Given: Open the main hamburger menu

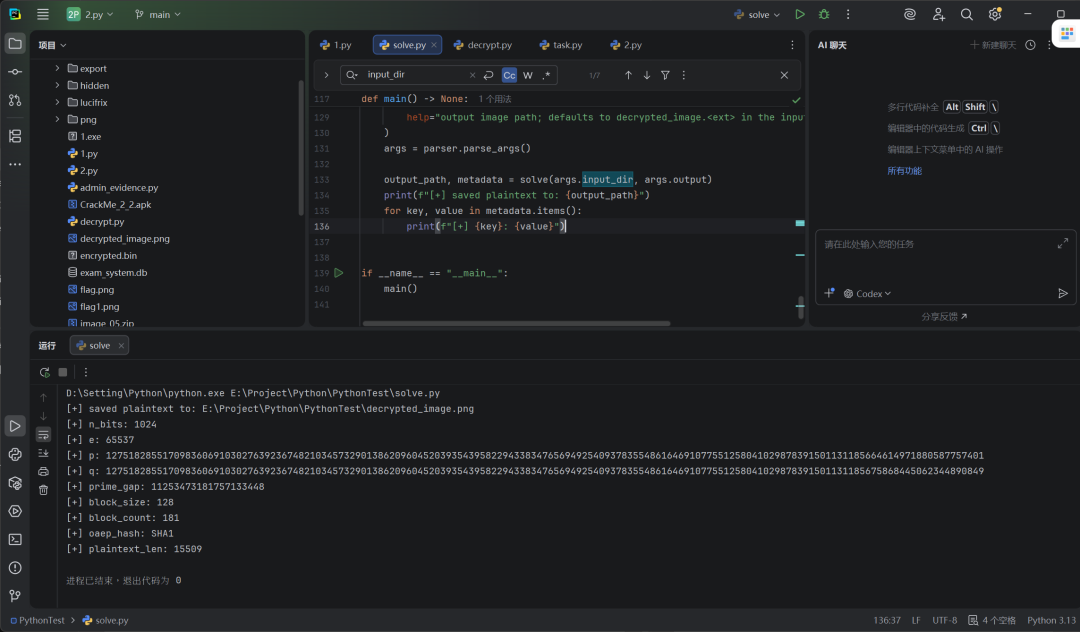Looking at the screenshot, I should pyautogui.click(x=43, y=14).
